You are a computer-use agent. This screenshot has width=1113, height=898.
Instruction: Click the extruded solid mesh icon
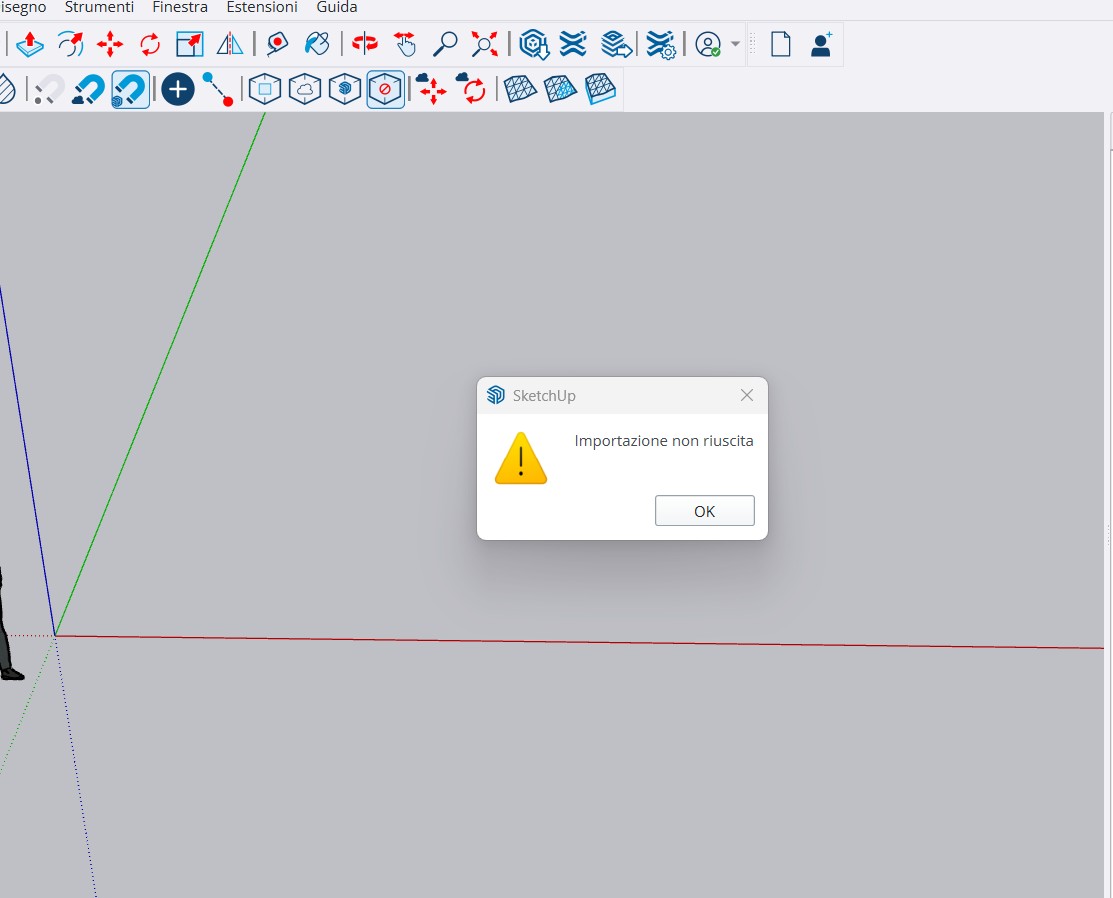pos(600,89)
